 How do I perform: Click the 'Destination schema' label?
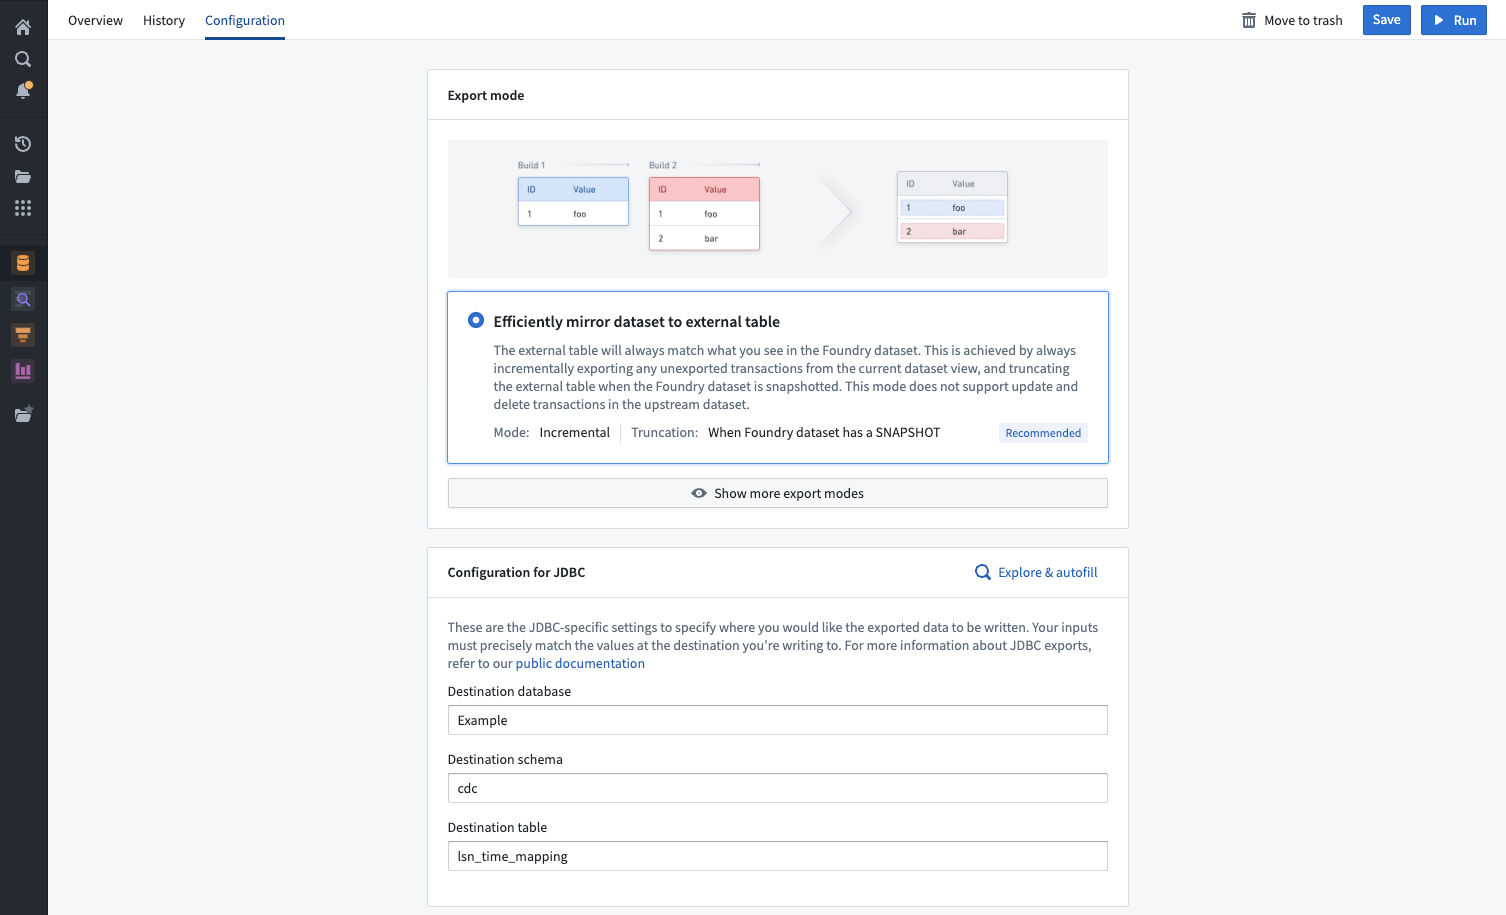505,759
